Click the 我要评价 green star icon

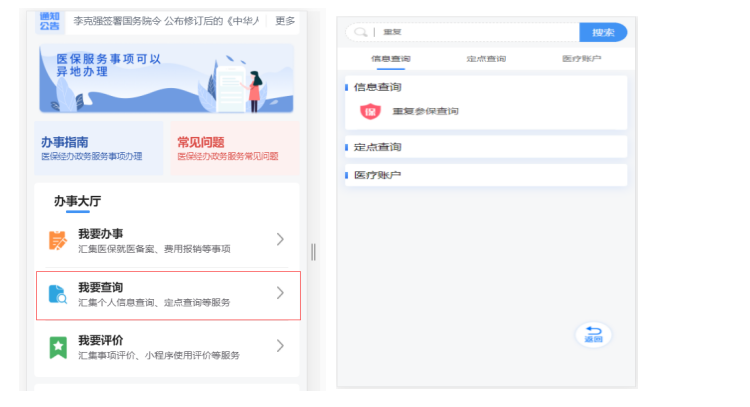pyautogui.click(x=58, y=347)
